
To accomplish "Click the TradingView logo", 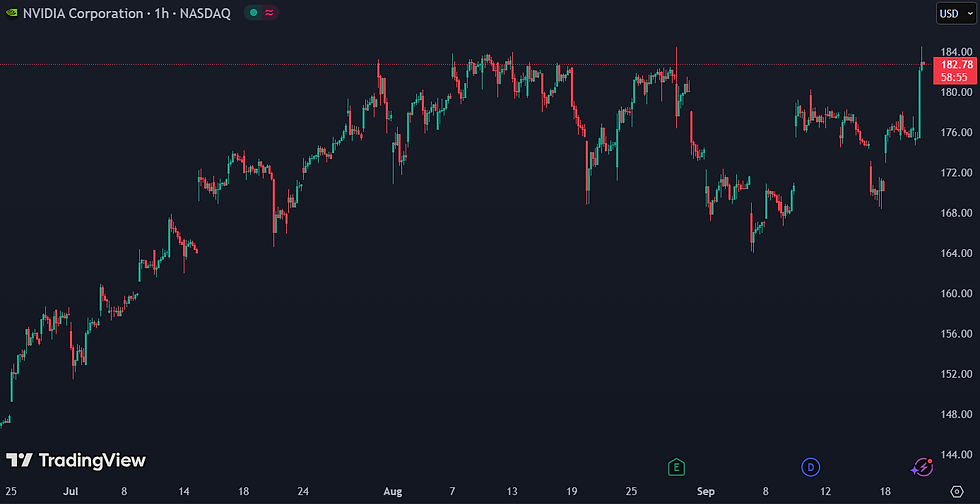I will click(x=76, y=461).
